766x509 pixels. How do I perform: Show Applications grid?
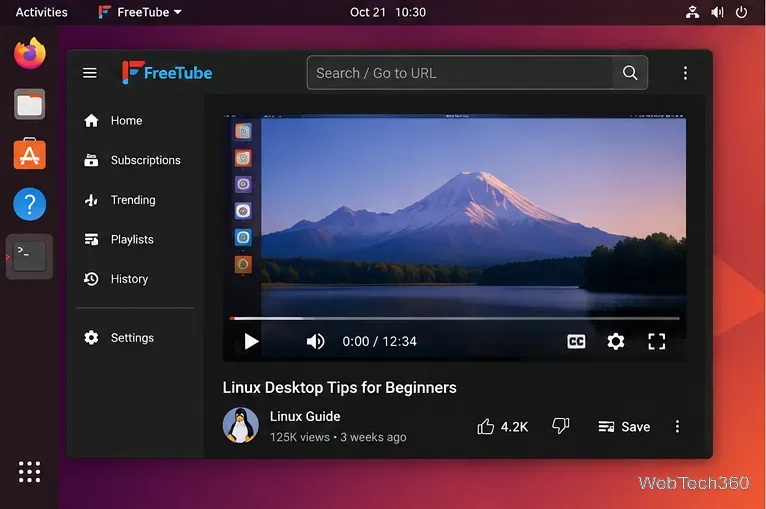29,471
